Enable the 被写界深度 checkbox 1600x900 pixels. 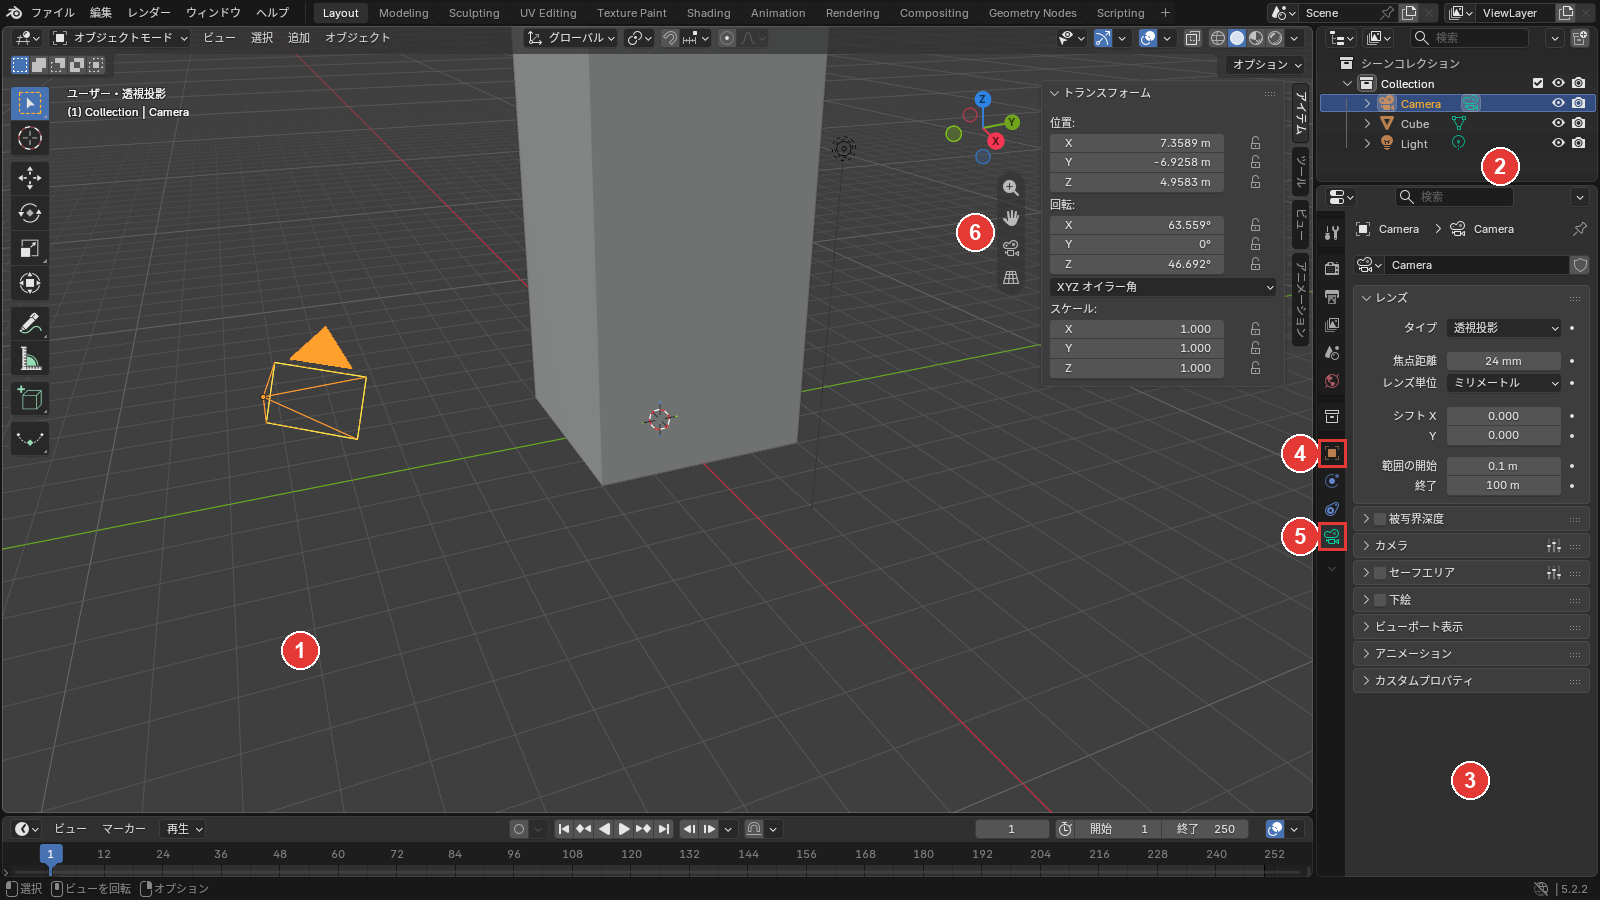(1380, 519)
